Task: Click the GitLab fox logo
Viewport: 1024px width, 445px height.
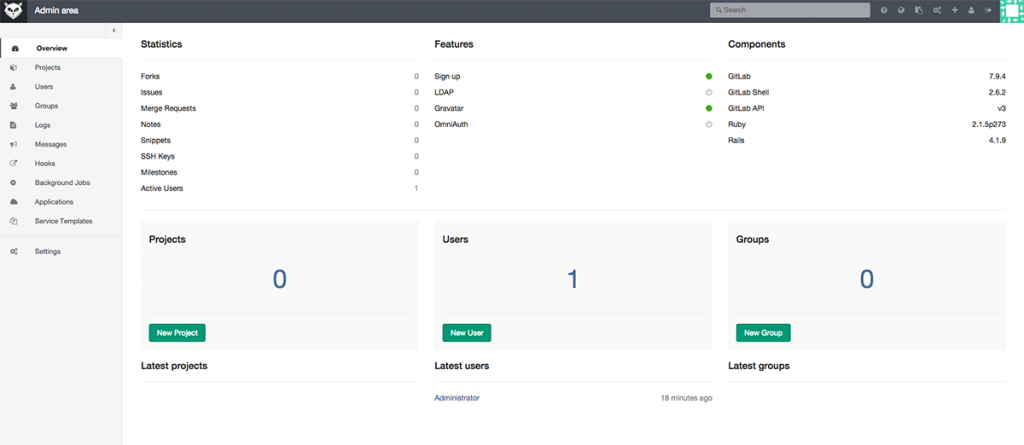Action: click(x=13, y=11)
